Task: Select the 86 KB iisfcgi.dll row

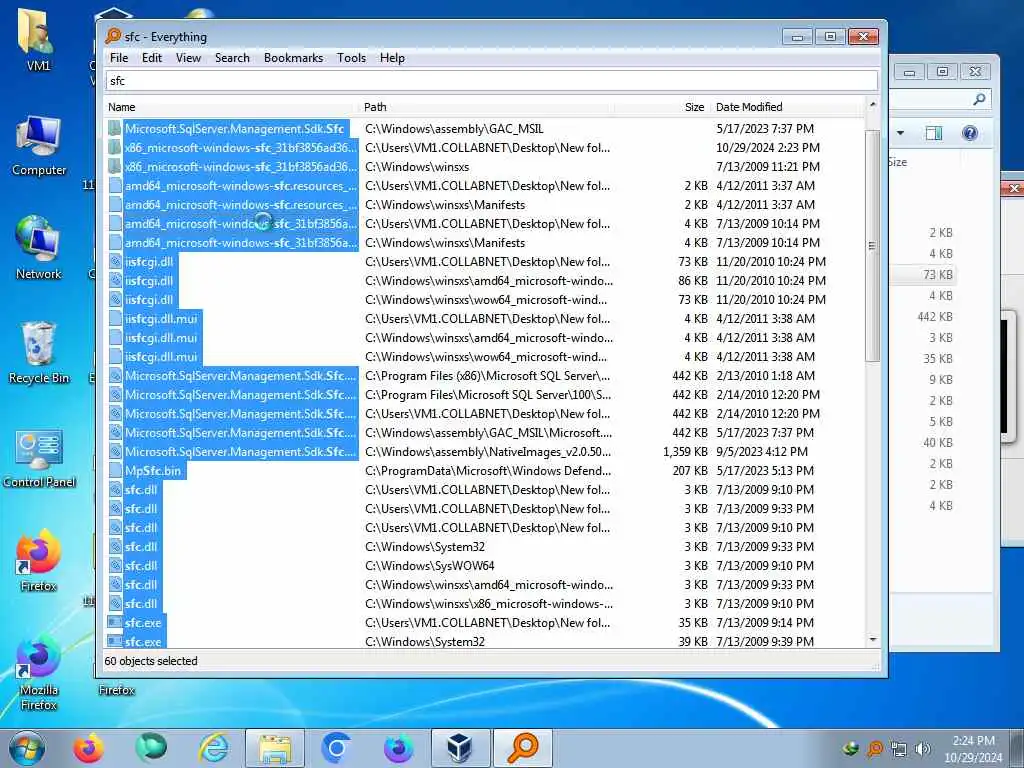Action: tap(483, 281)
